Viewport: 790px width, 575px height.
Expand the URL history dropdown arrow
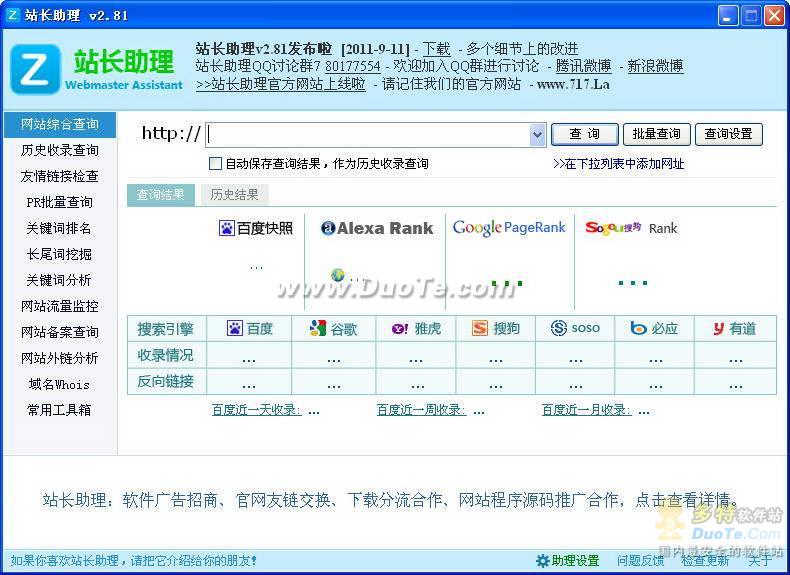pos(537,135)
